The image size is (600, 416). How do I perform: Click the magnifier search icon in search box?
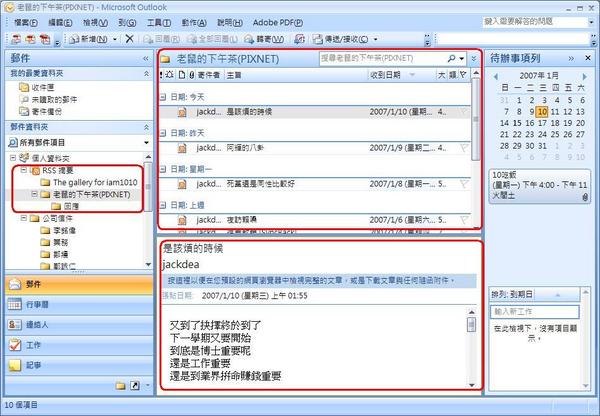452,58
